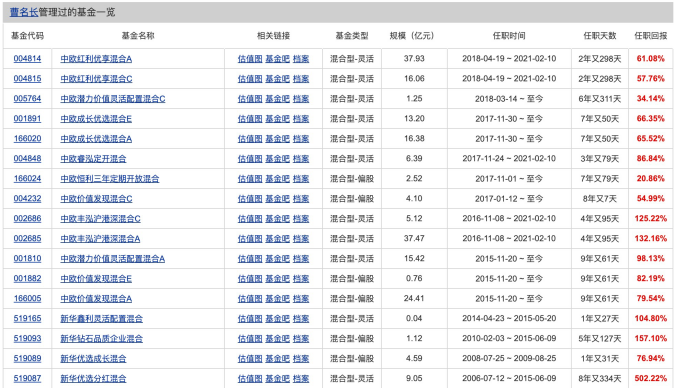
Task: Open 基金吧 link for 中欧成长优选混合E
Action: click(277, 119)
